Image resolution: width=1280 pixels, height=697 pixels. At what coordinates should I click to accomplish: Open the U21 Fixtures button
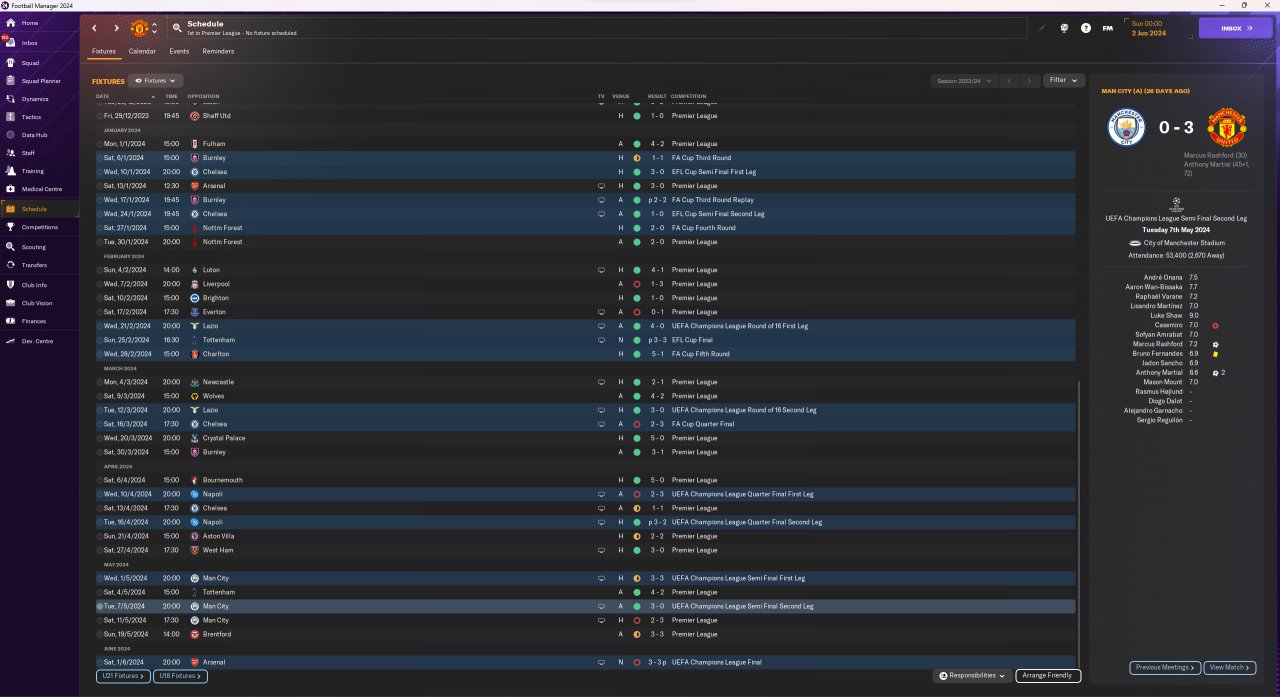pyautogui.click(x=124, y=676)
